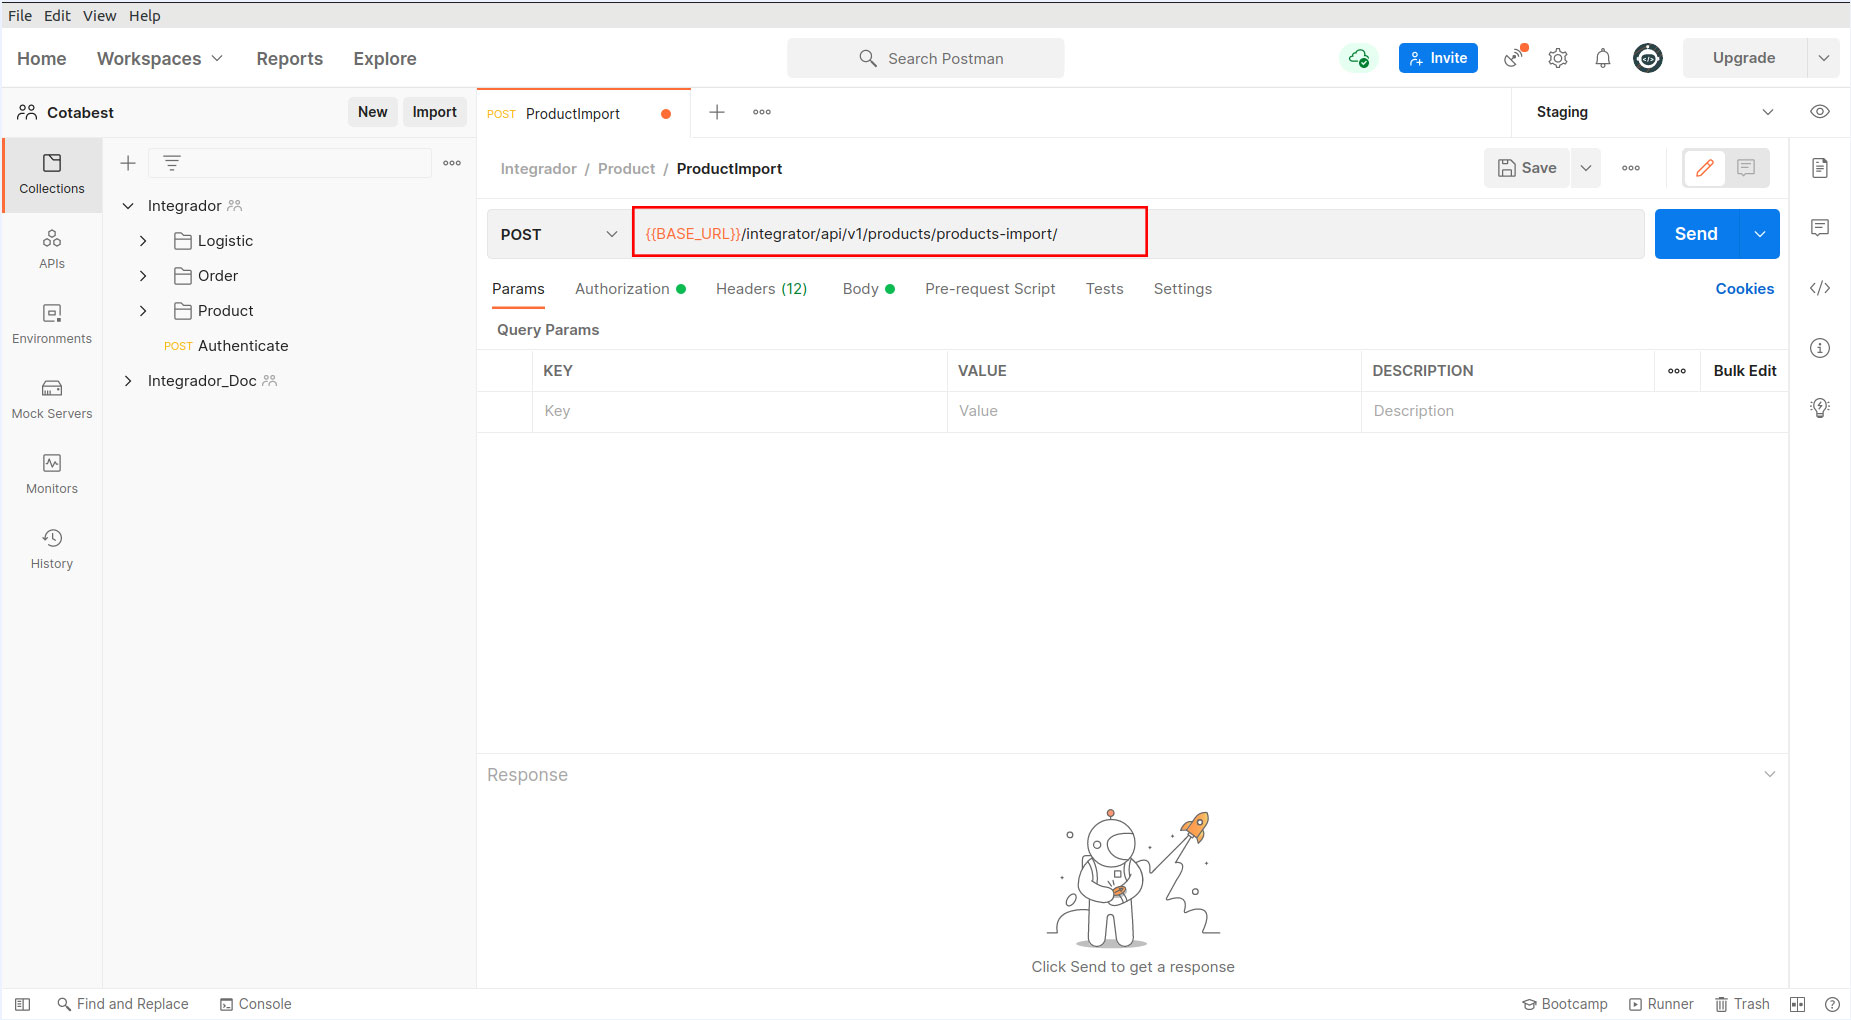Open the query params column options ellipsis
The height and width of the screenshot is (1020, 1851).
click(1677, 371)
